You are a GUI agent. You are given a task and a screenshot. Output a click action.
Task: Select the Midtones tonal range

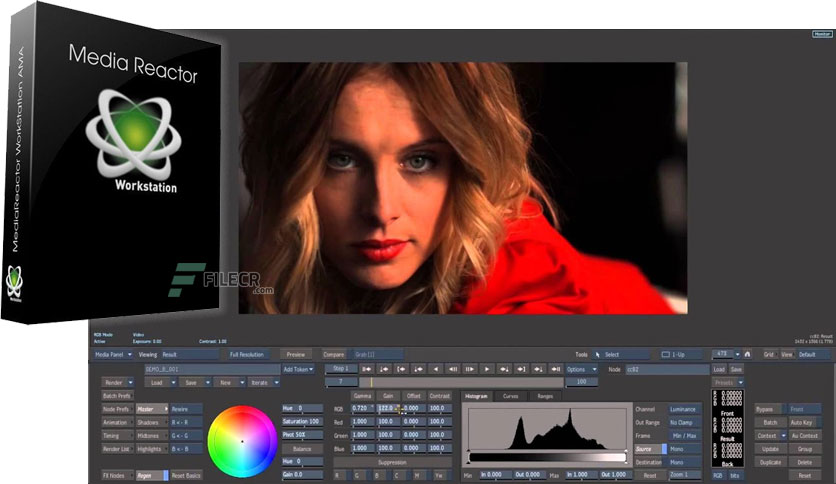(x=152, y=435)
